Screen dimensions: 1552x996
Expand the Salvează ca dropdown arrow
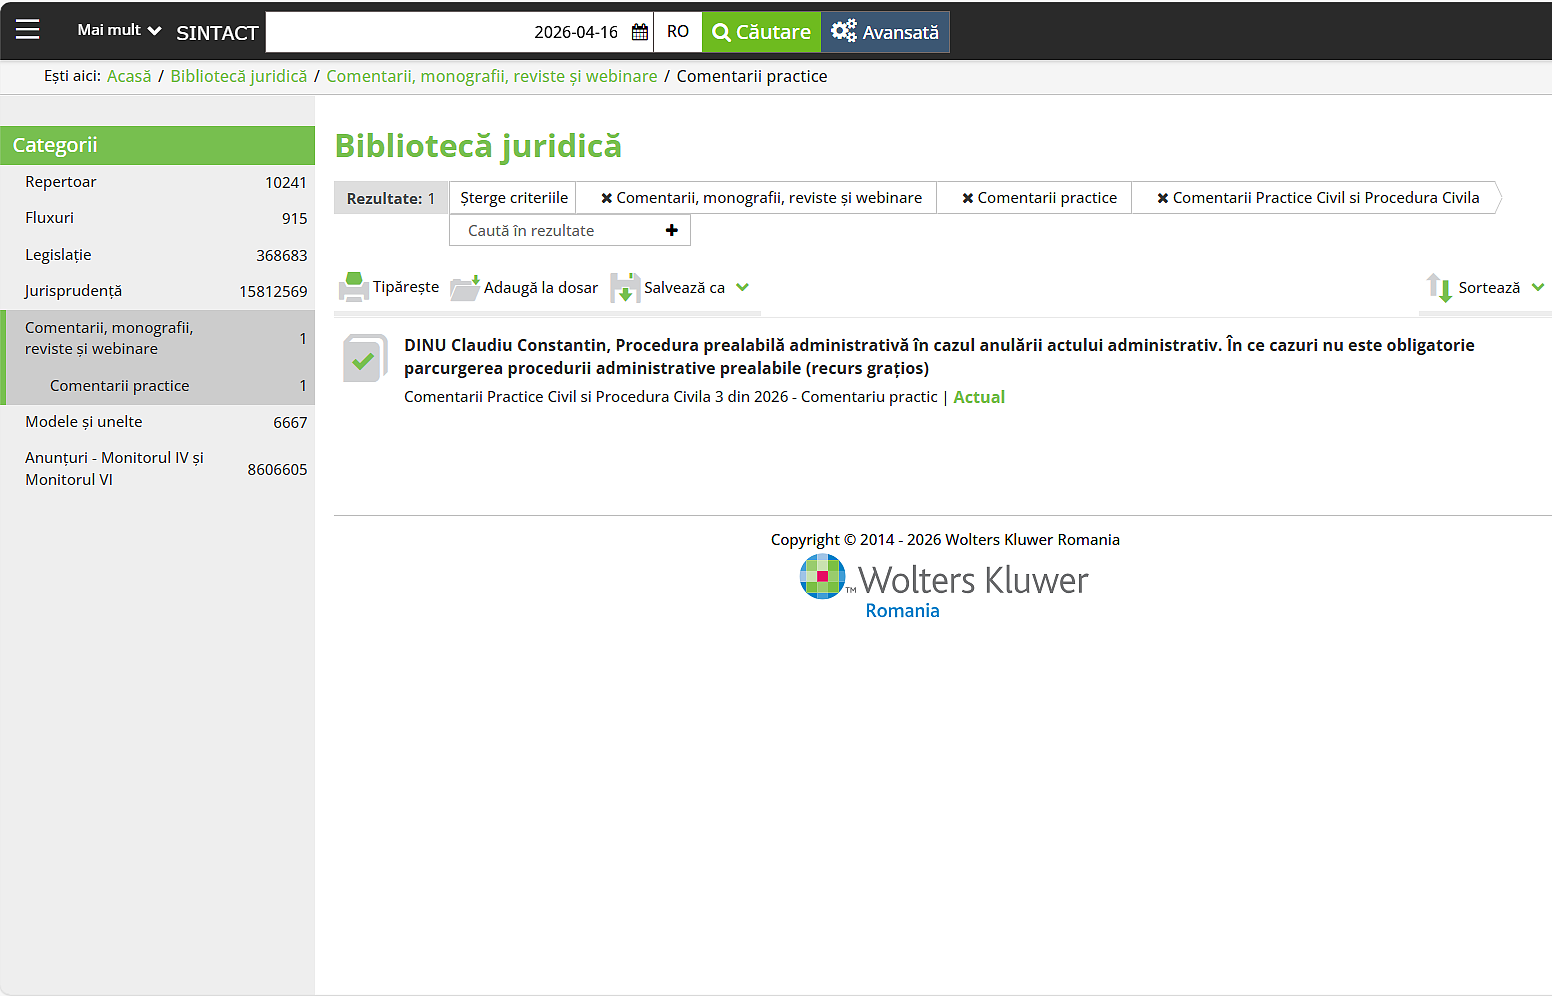742,287
